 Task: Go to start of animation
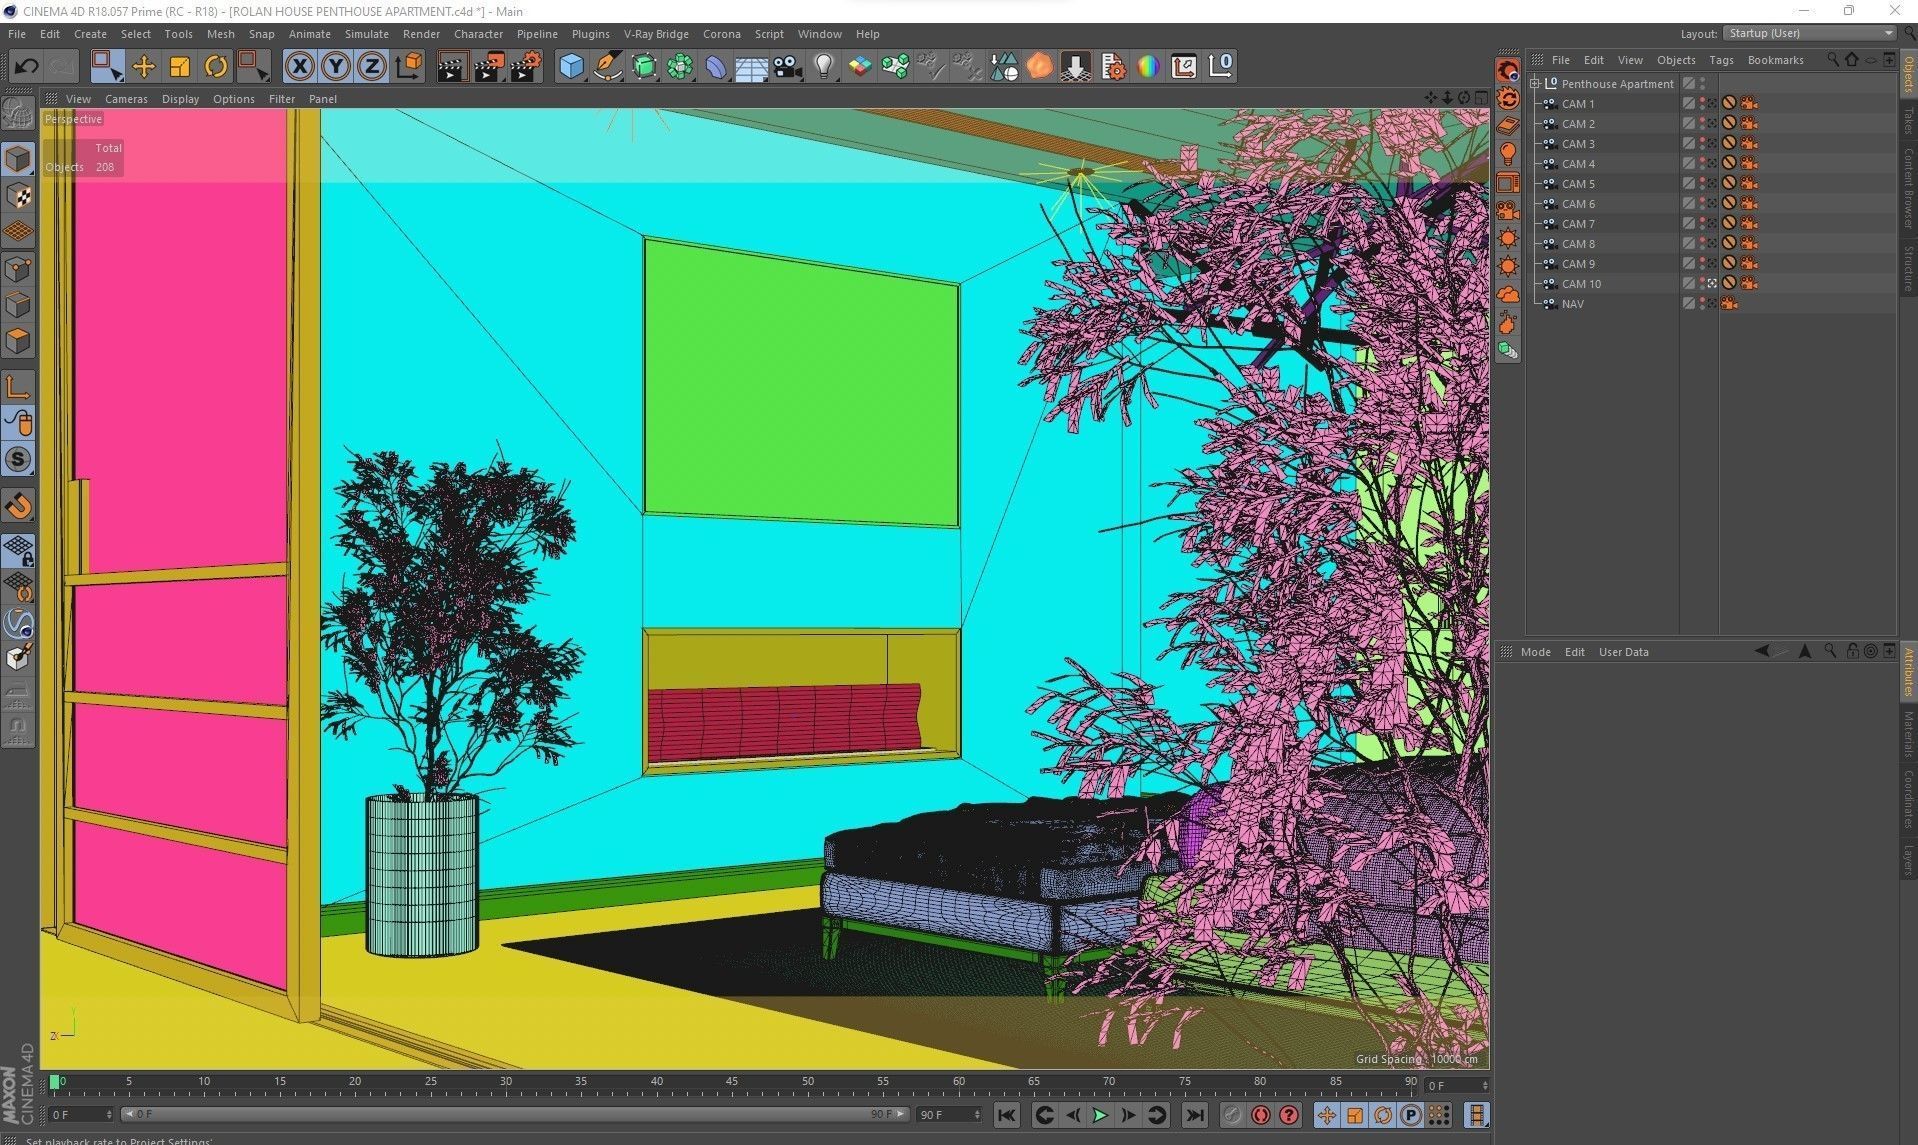1007,1115
